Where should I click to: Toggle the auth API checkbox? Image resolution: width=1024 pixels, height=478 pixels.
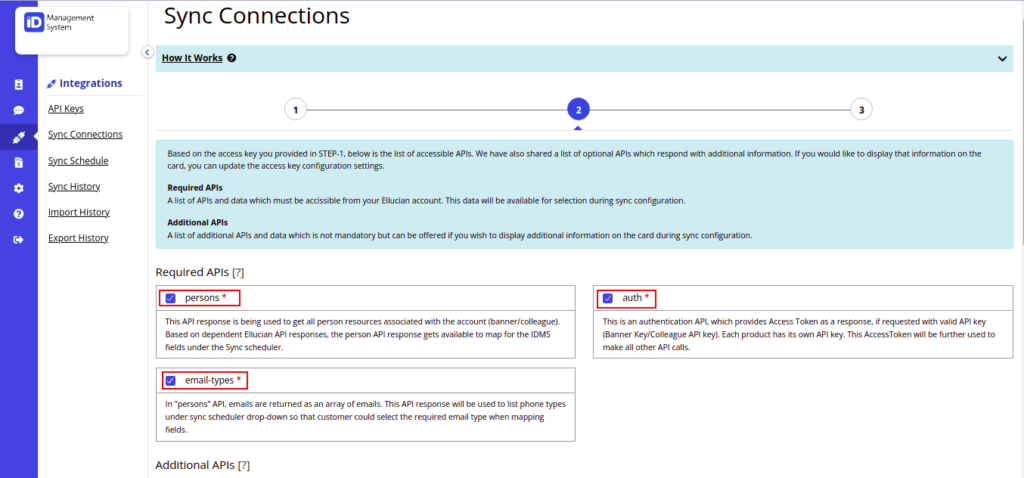click(608, 298)
